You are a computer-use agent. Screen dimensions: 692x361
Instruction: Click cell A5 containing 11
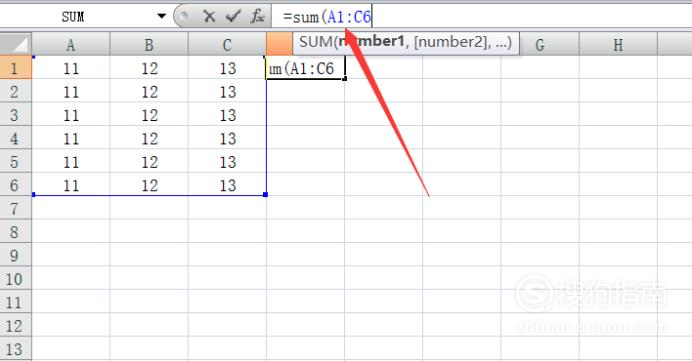71,162
